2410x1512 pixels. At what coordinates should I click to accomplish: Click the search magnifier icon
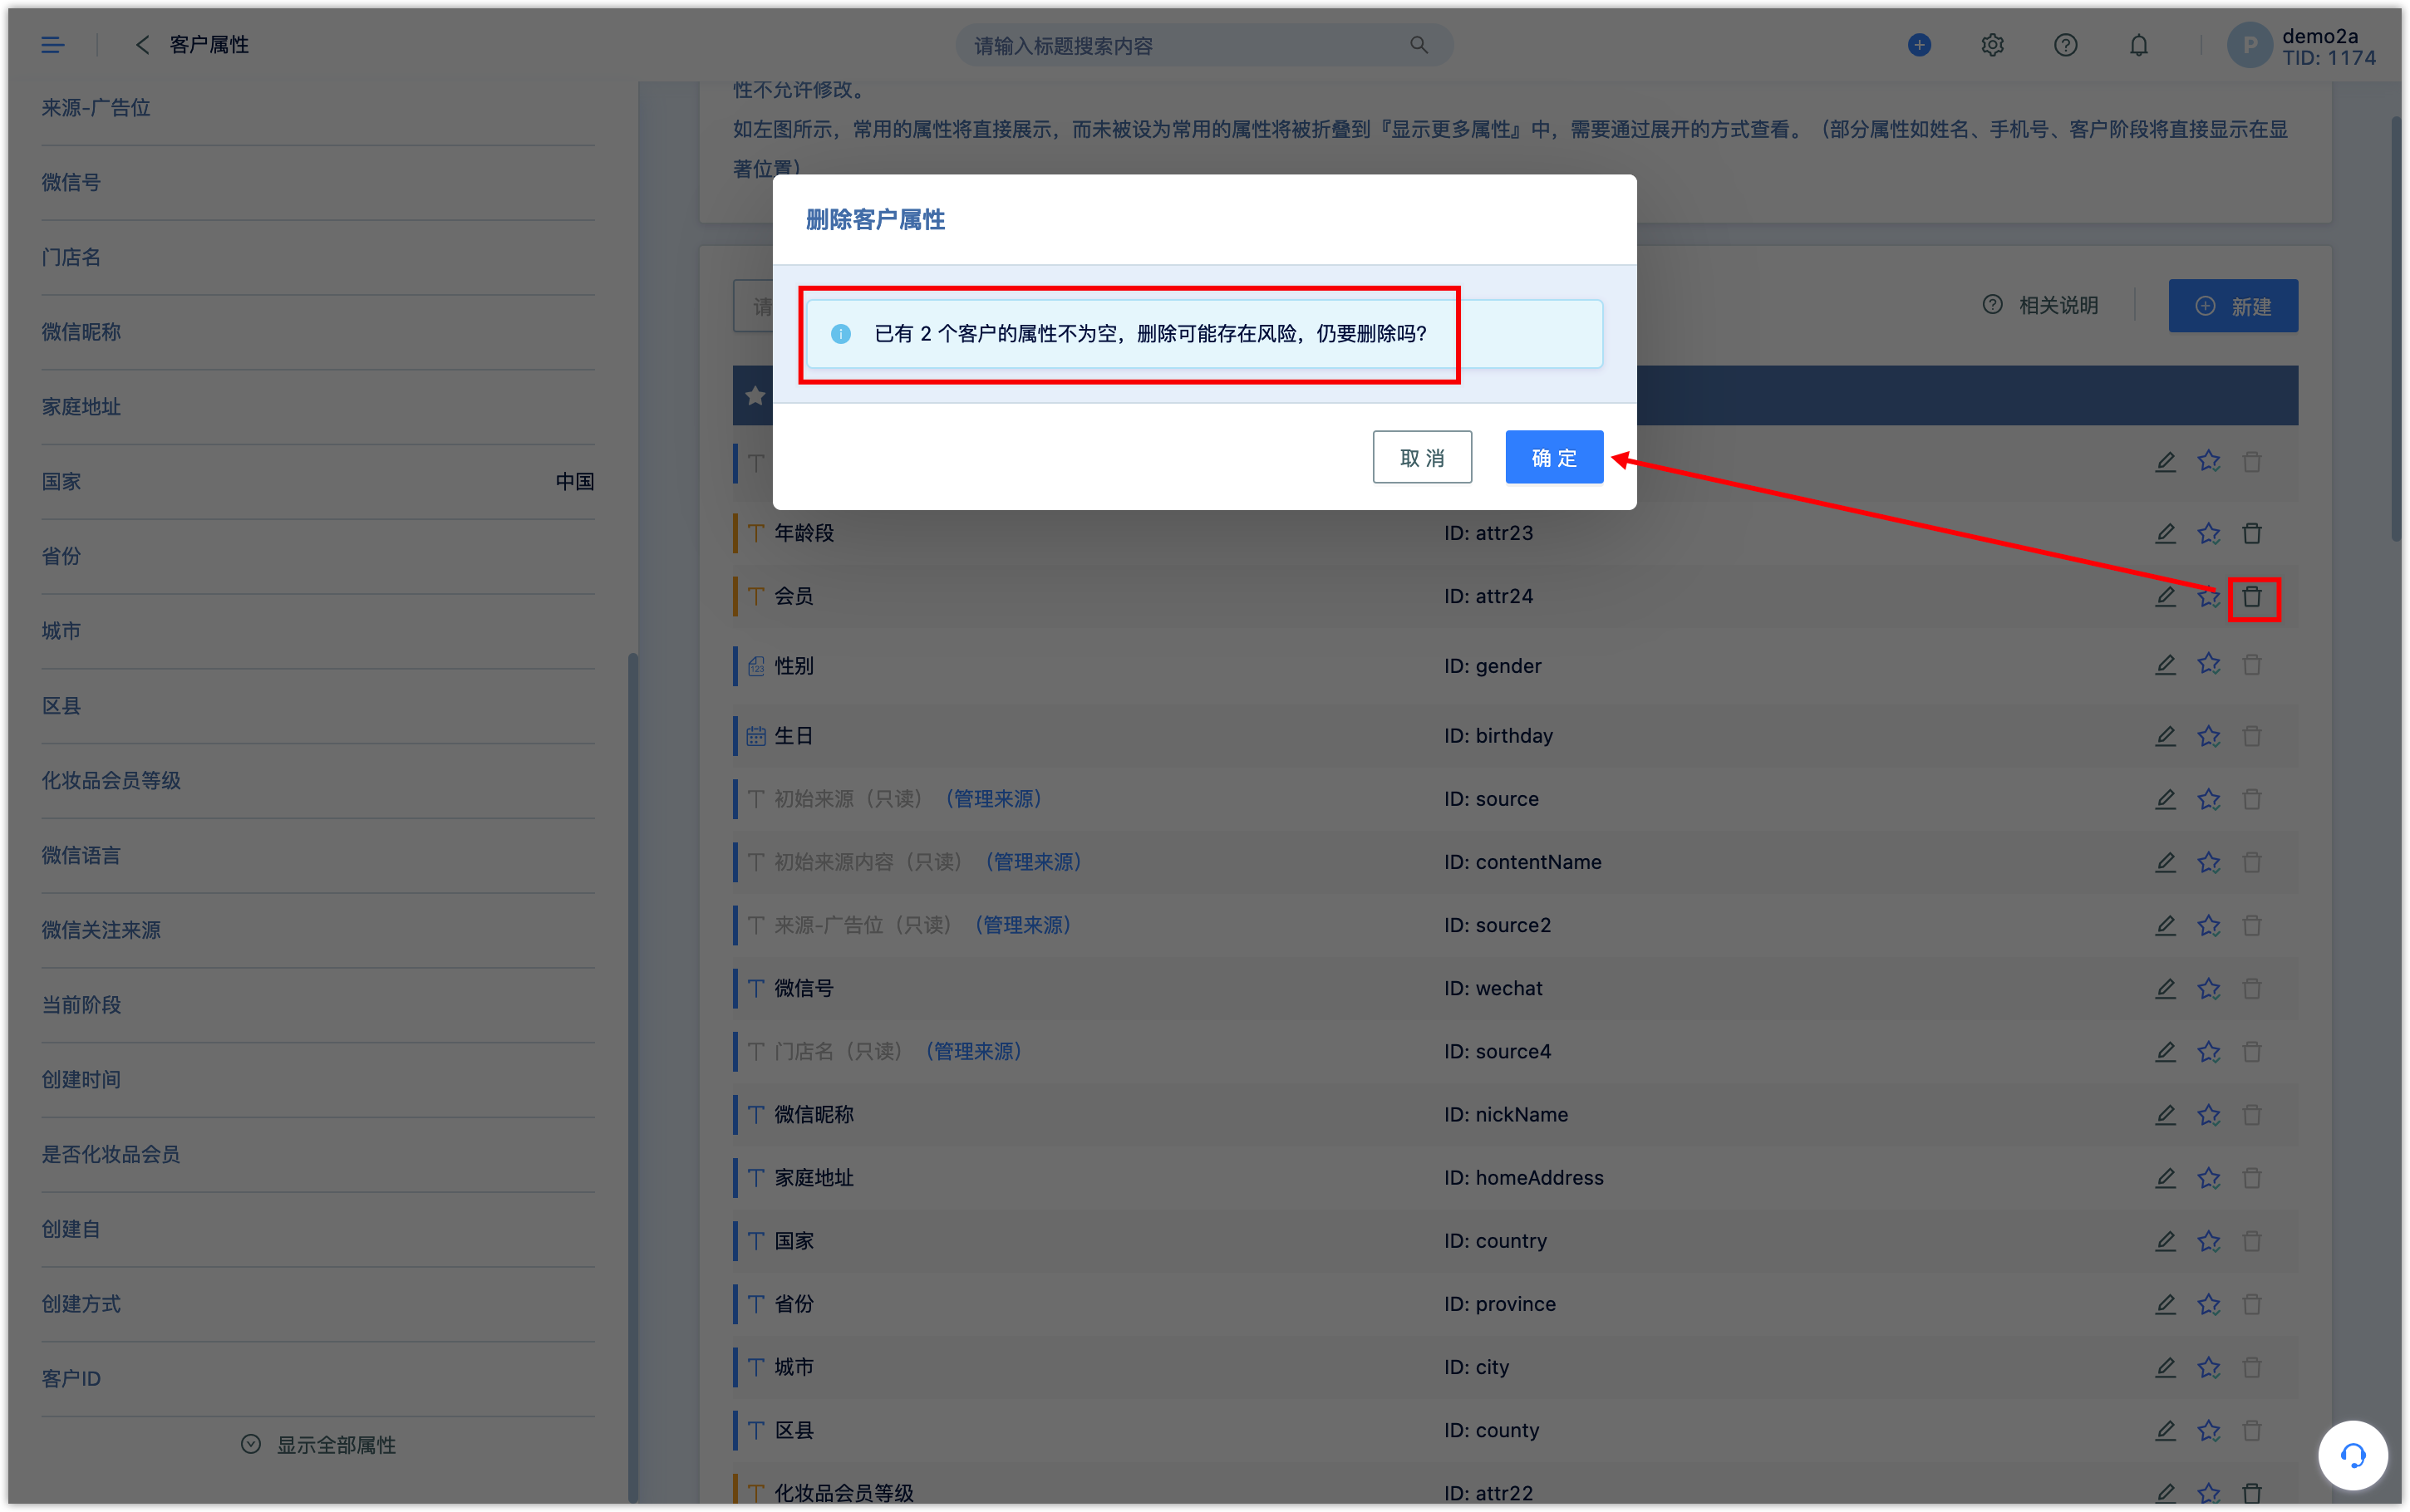click(1418, 45)
